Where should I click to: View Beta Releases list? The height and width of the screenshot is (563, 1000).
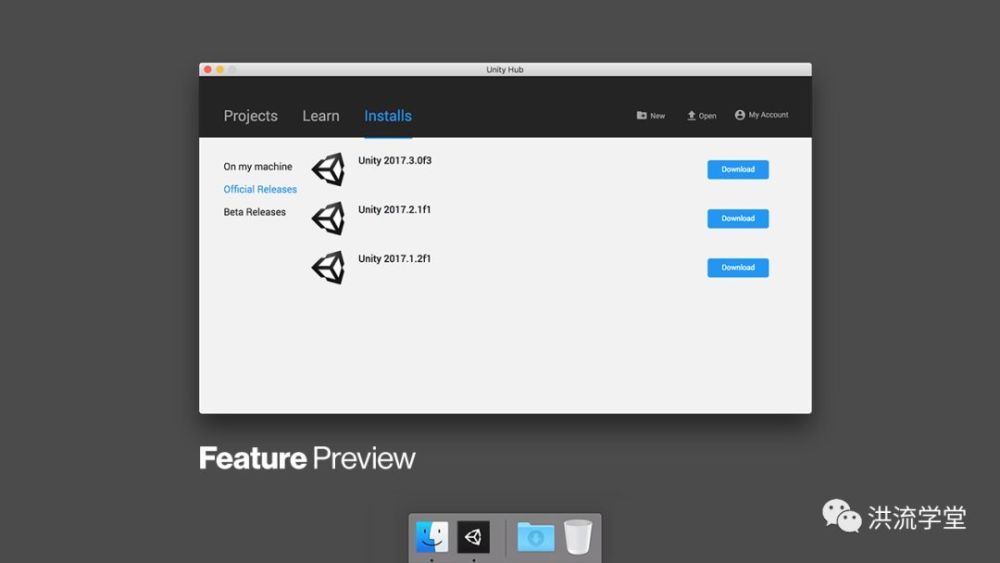tap(254, 212)
